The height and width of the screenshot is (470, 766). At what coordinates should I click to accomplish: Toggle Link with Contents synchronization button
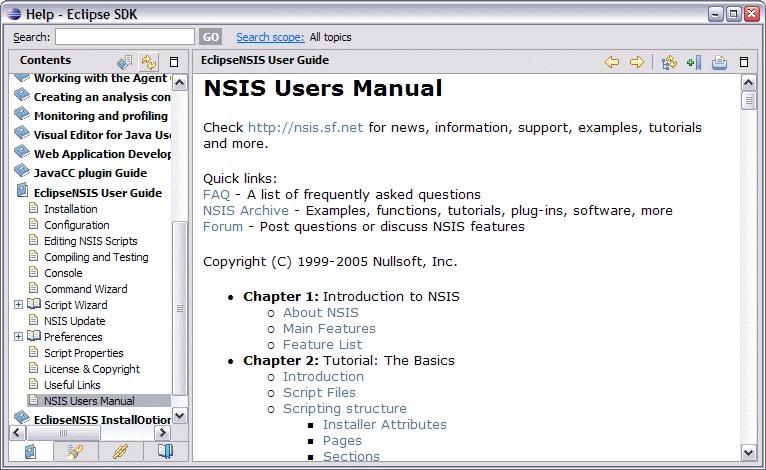click(x=149, y=62)
